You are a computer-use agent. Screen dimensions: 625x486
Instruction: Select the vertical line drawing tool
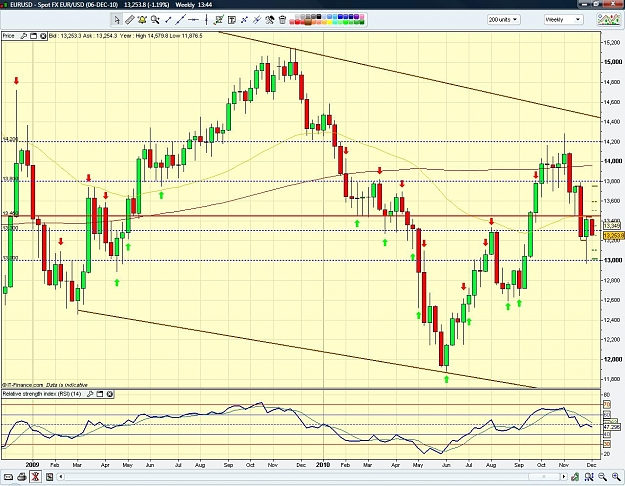[206, 20]
